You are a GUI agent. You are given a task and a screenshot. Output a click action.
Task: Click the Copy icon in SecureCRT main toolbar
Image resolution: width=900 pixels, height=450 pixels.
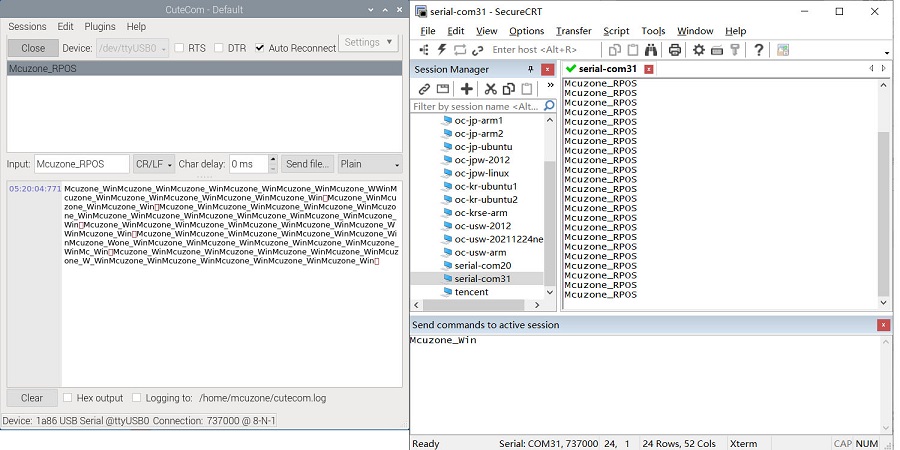click(615, 50)
